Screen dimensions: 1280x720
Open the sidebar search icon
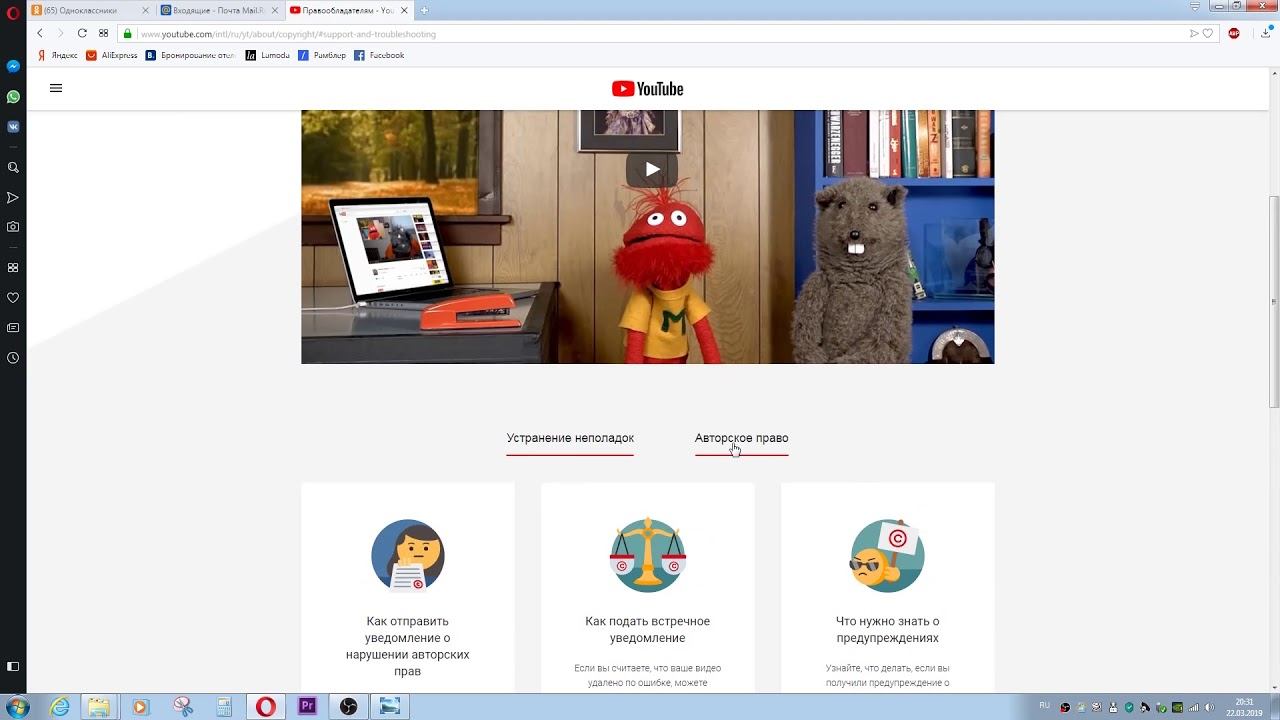13,167
